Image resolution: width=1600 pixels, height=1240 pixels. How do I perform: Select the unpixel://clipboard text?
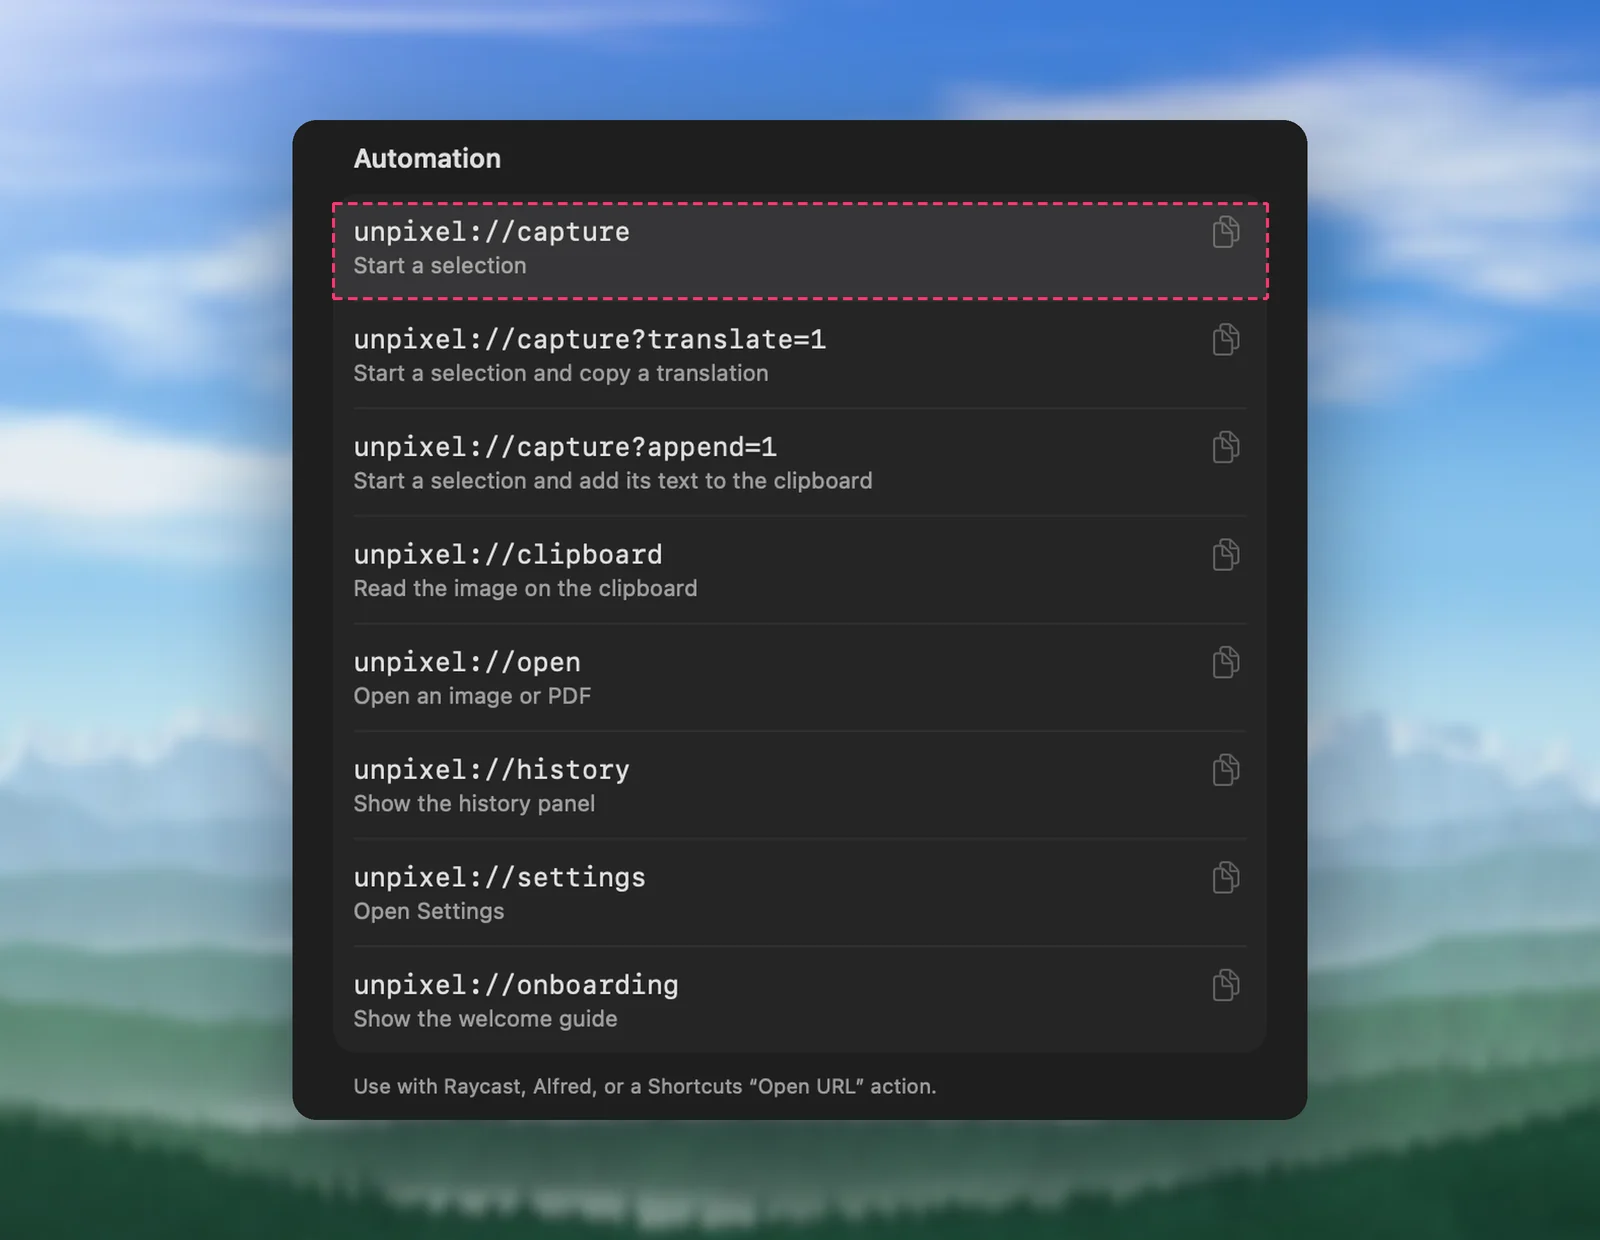pyautogui.click(x=508, y=555)
